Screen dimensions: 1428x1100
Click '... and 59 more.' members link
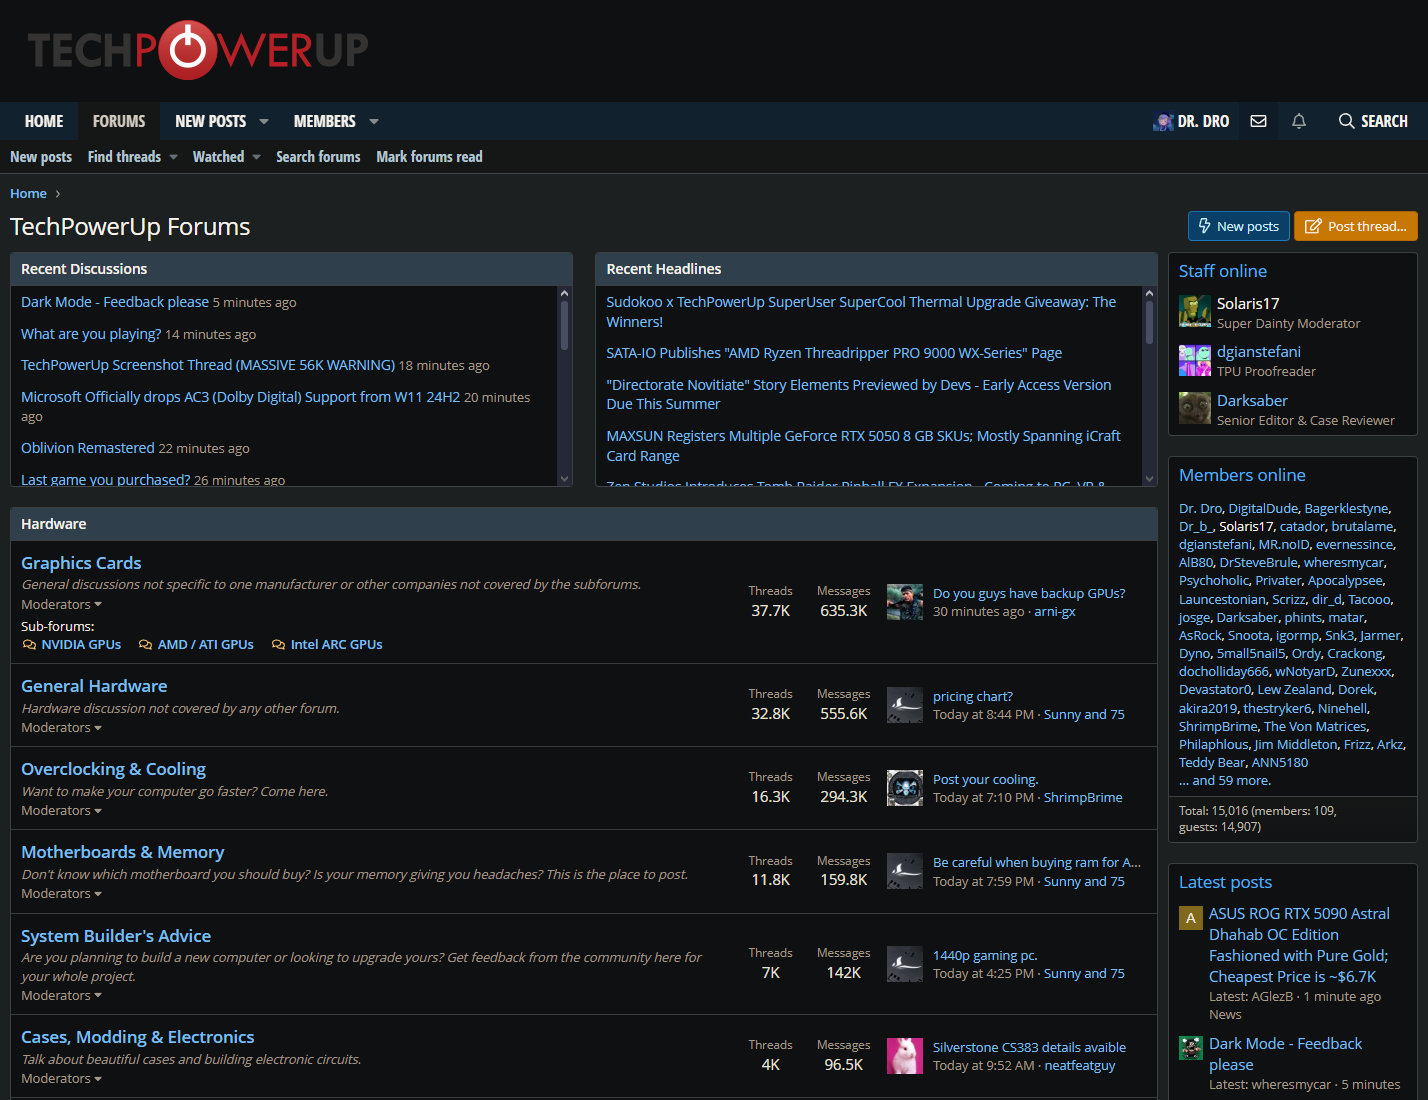point(1225,781)
